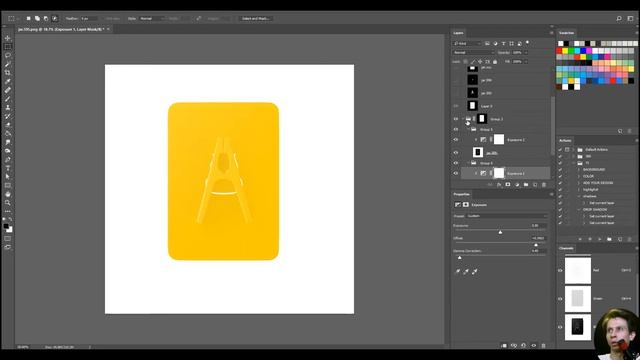Screen dimensions: 640x360
Task: Click the Exposure slider handle
Action: pos(500,232)
